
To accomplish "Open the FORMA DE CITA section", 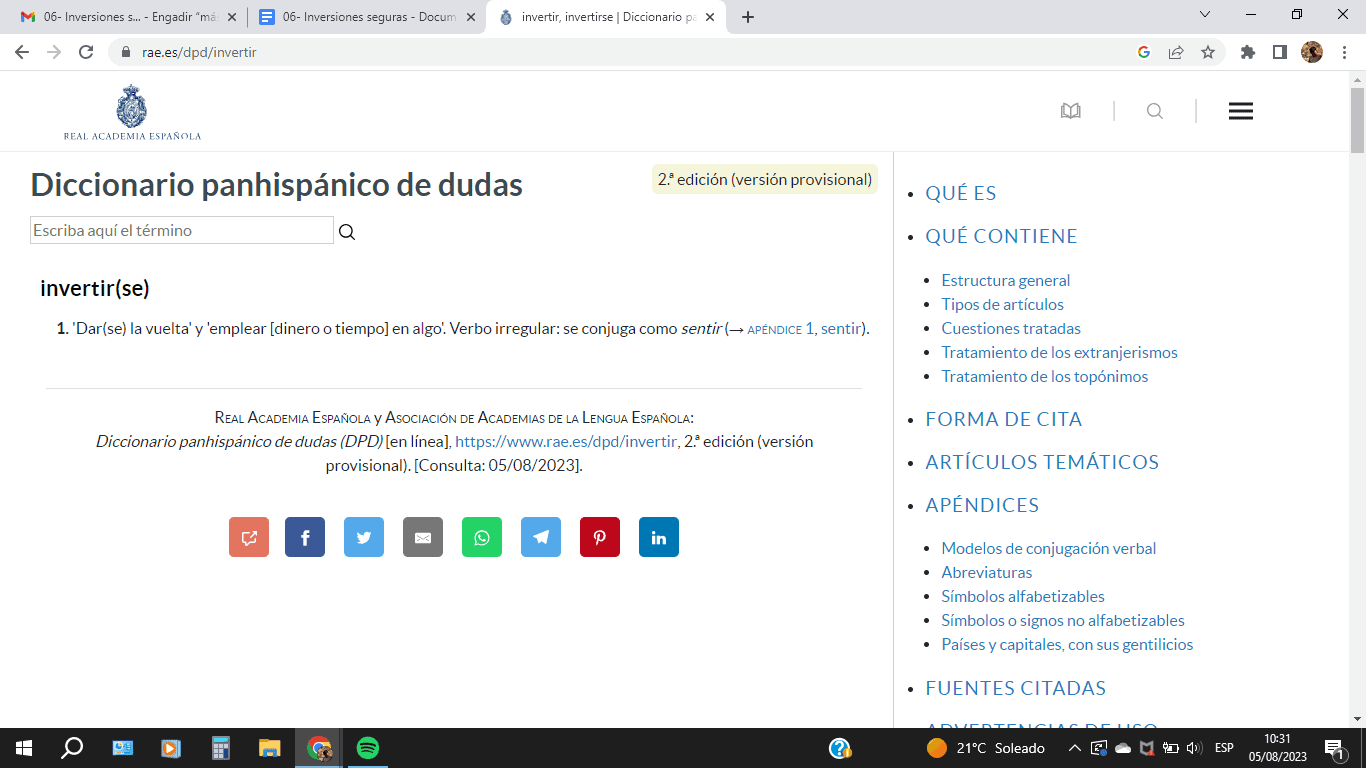I will point(1004,419).
